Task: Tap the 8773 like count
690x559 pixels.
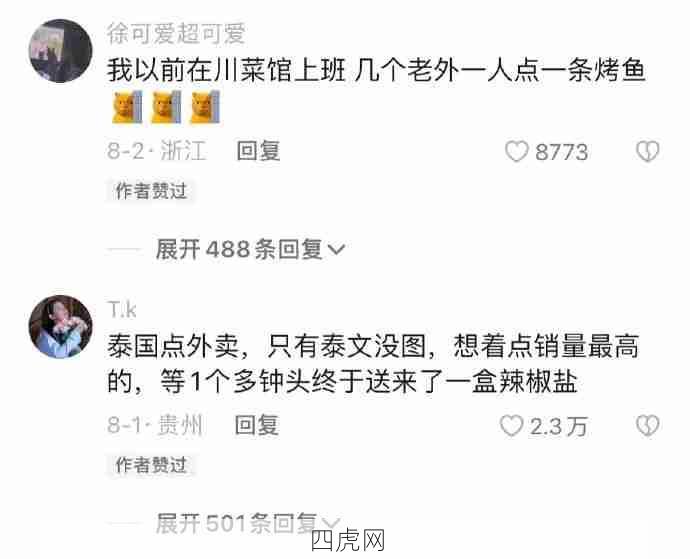Action: (x=562, y=152)
